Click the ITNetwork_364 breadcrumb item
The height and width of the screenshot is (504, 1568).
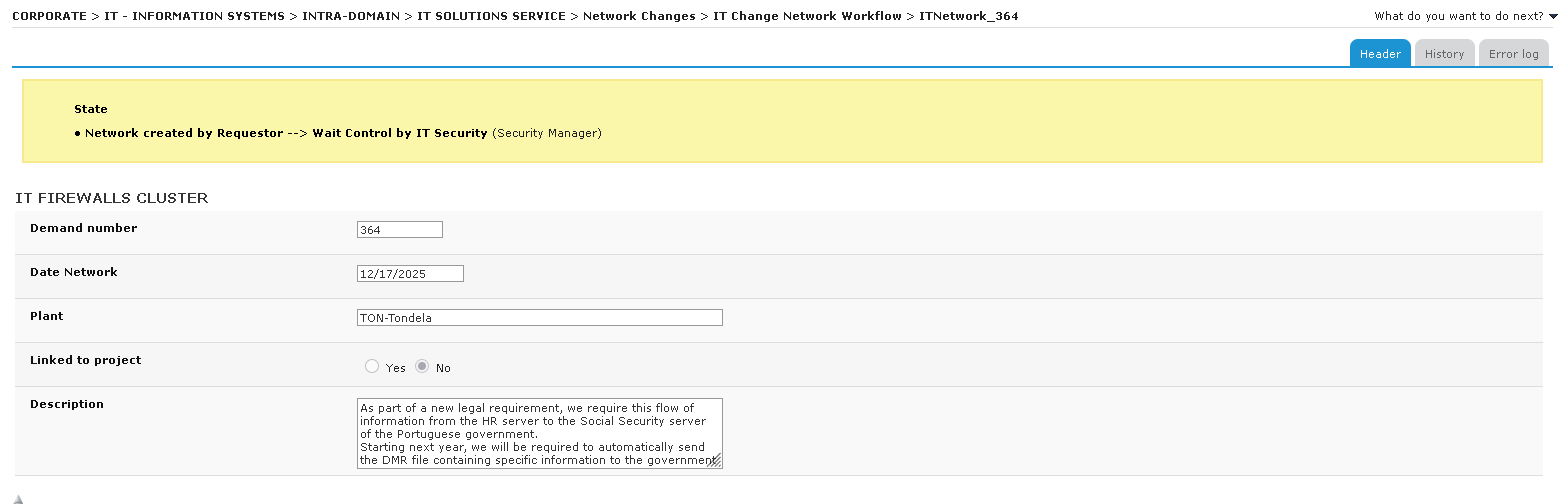point(968,16)
